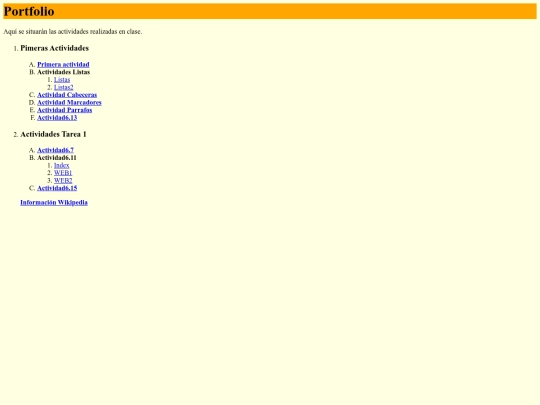The width and height of the screenshot is (540, 405).
Task: Click the Actividad6.7 link
Action: tap(55, 150)
